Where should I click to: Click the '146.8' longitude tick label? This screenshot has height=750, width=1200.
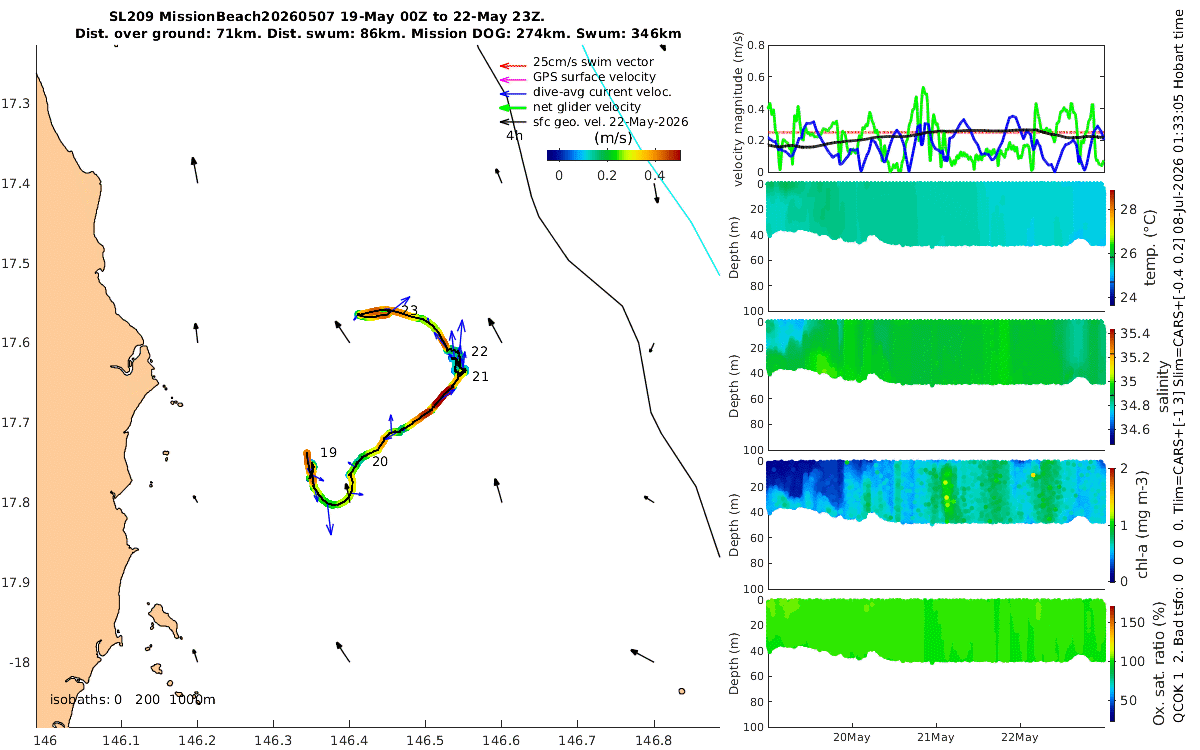654,741
